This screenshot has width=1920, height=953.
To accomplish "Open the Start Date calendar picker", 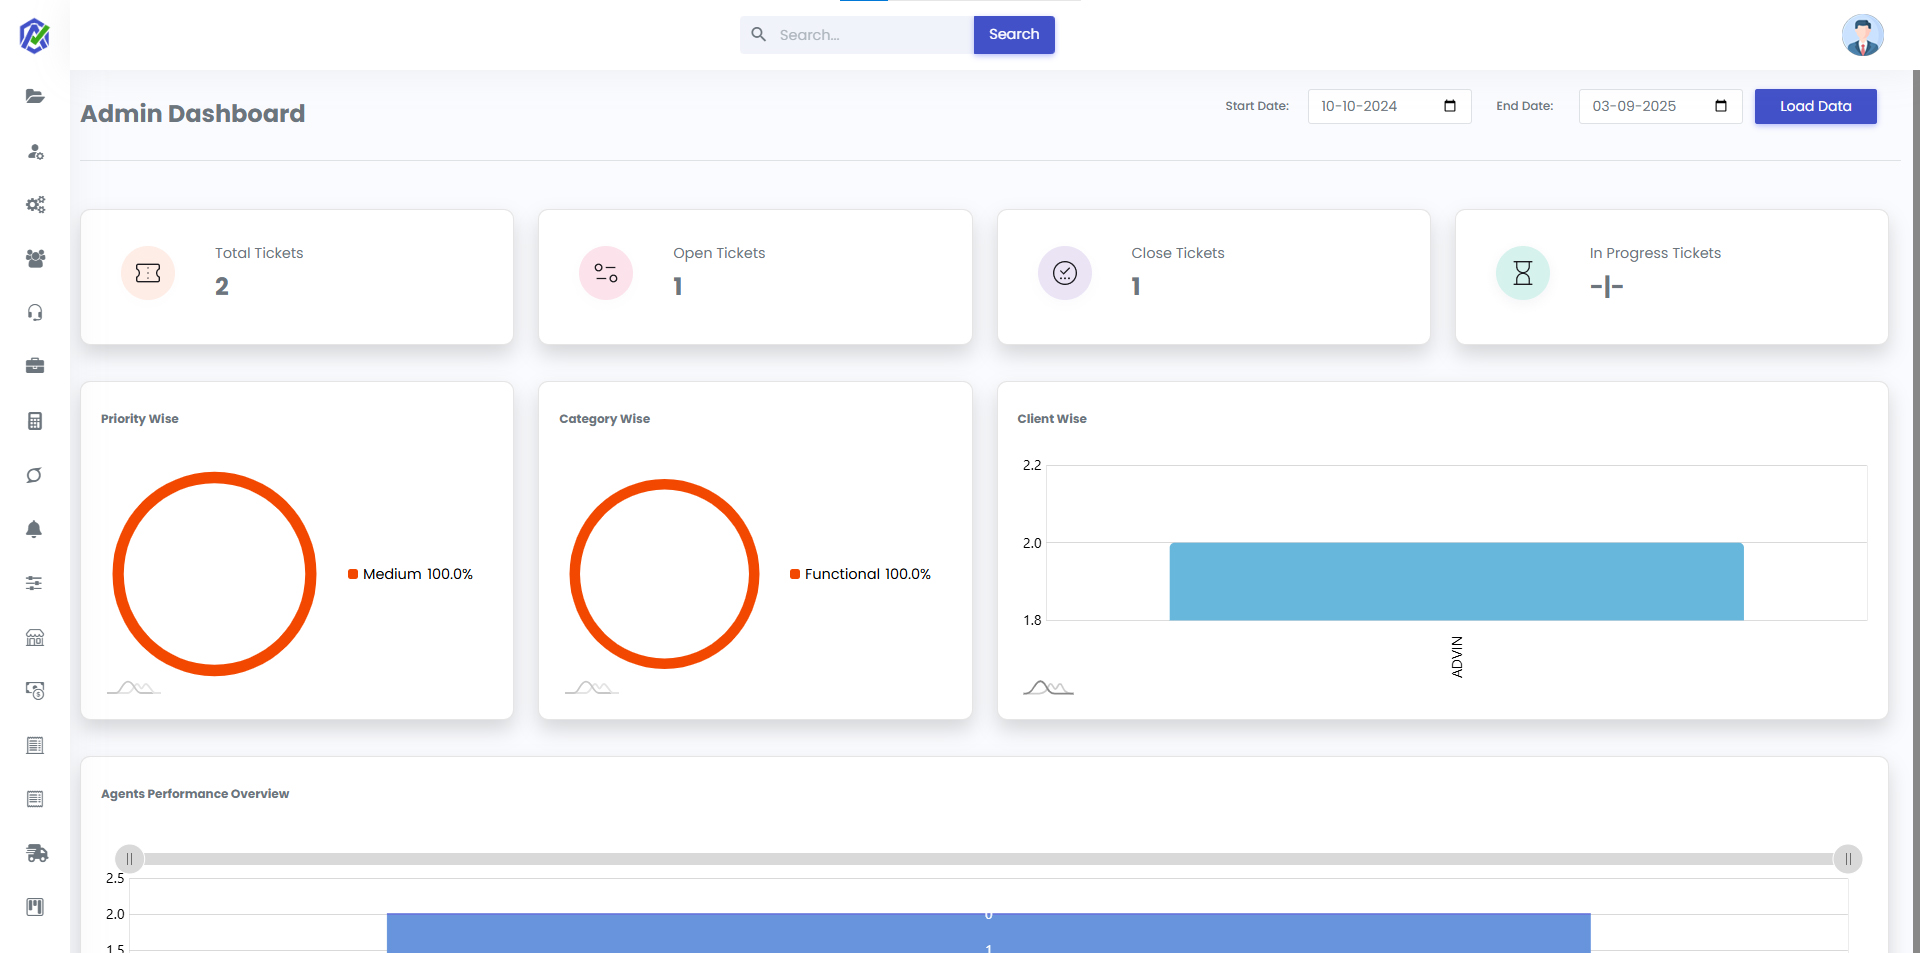I will coord(1450,106).
